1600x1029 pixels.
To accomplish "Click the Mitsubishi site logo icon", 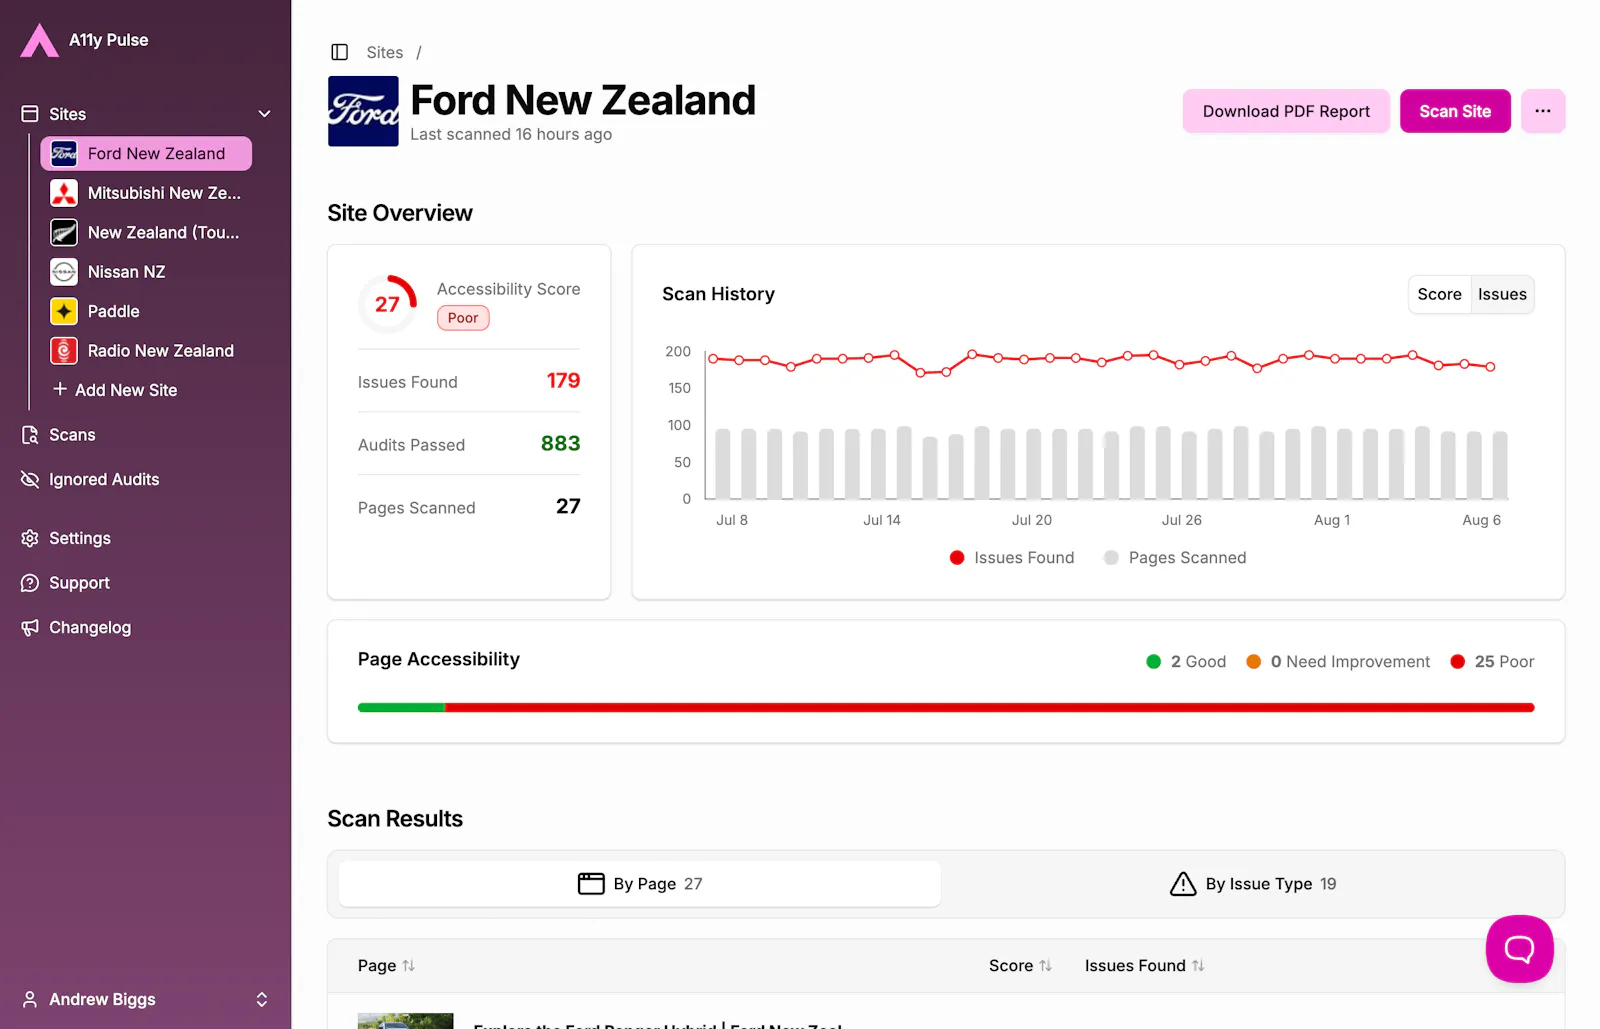I will (x=64, y=193).
